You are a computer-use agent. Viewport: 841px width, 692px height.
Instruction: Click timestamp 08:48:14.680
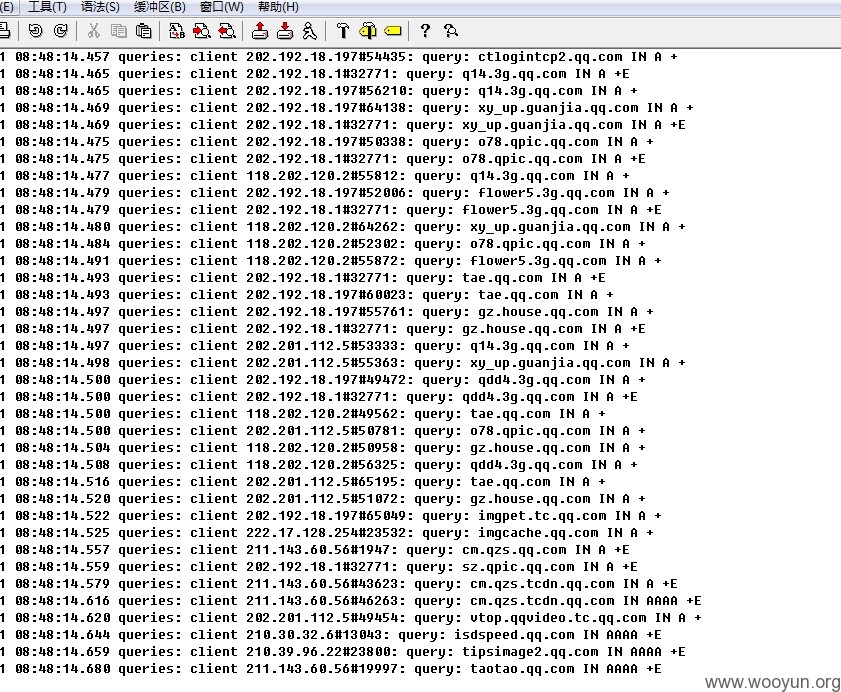click(x=62, y=669)
